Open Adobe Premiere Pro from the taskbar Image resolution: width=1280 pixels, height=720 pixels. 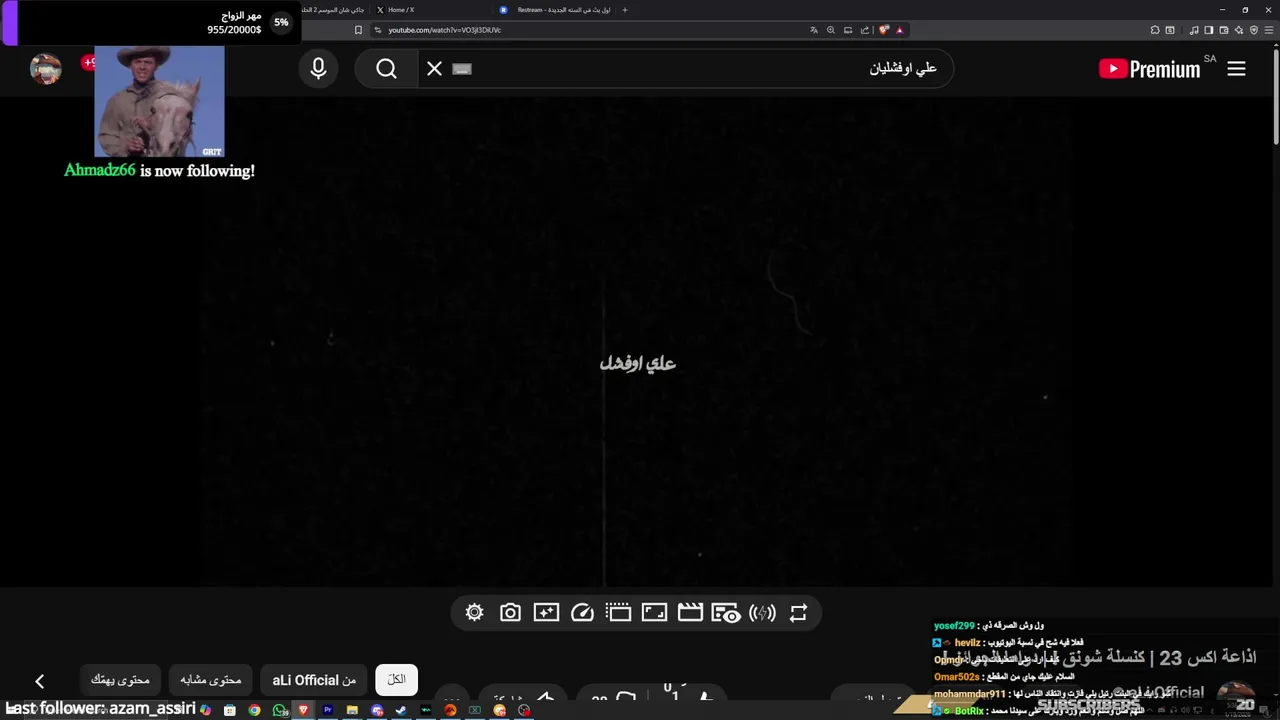point(328,710)
